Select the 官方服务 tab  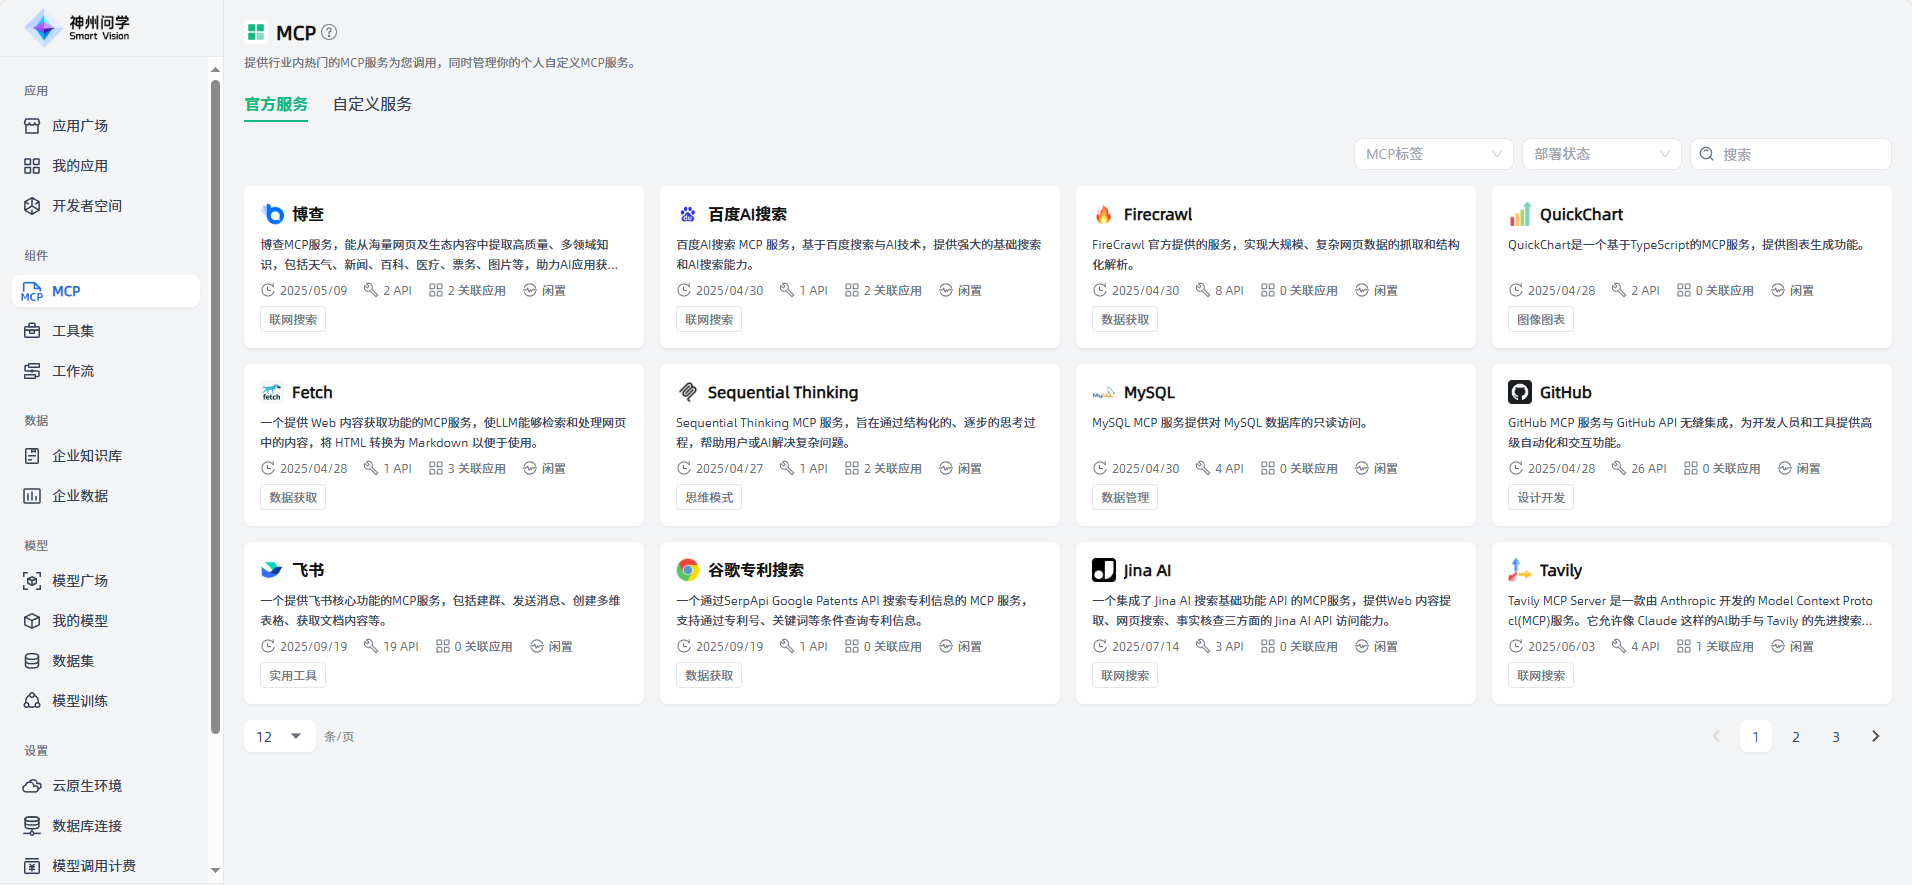pyautogui.click(x=276, y=104)
